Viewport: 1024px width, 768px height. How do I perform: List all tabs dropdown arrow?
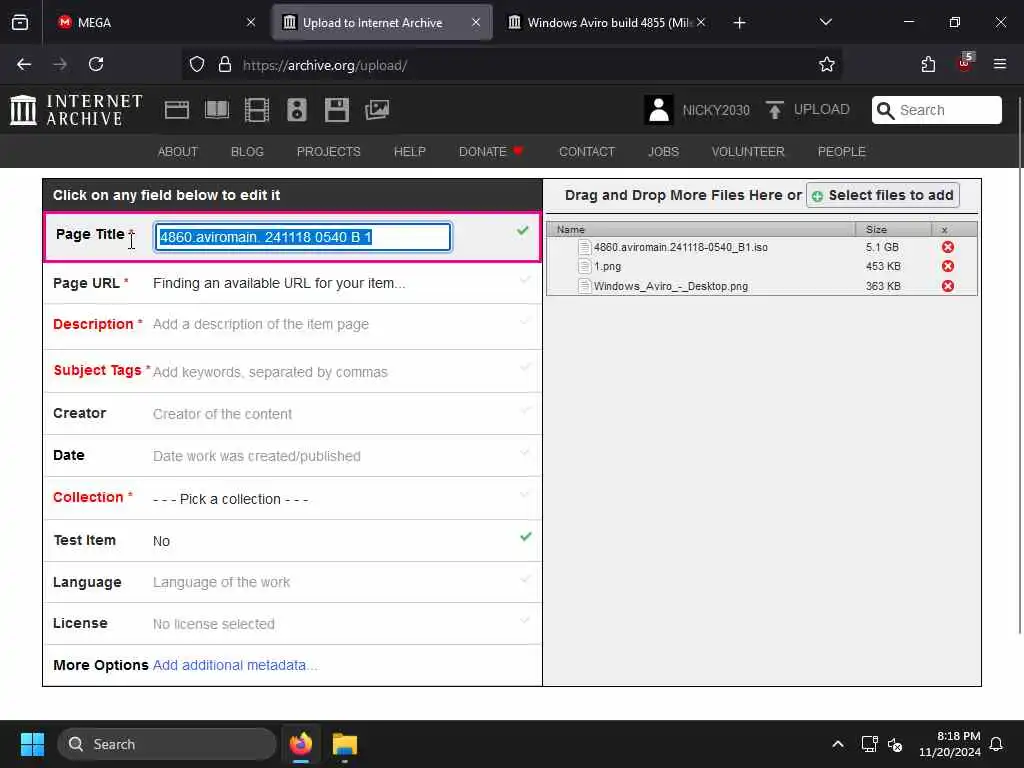click(x=825, y=22)
